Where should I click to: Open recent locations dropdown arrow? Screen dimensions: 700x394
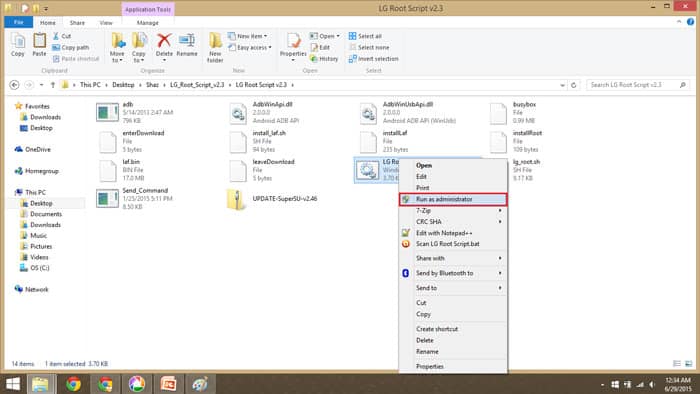coord(42,85)
